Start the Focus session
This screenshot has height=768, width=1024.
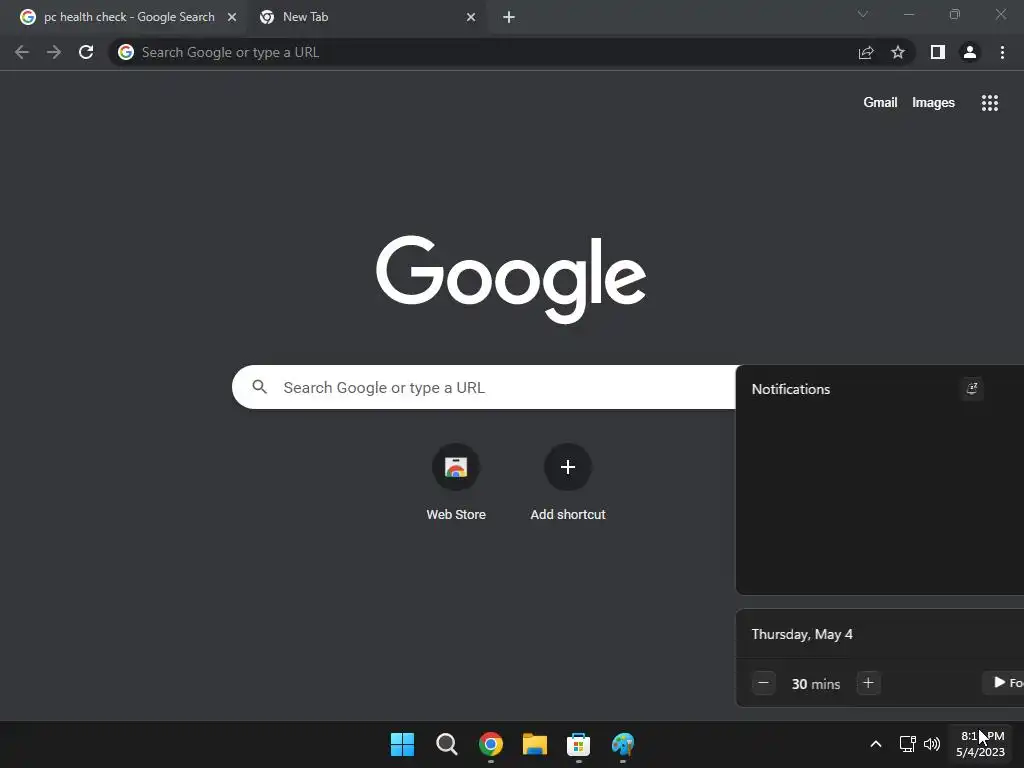click(x=1004, y=682)
